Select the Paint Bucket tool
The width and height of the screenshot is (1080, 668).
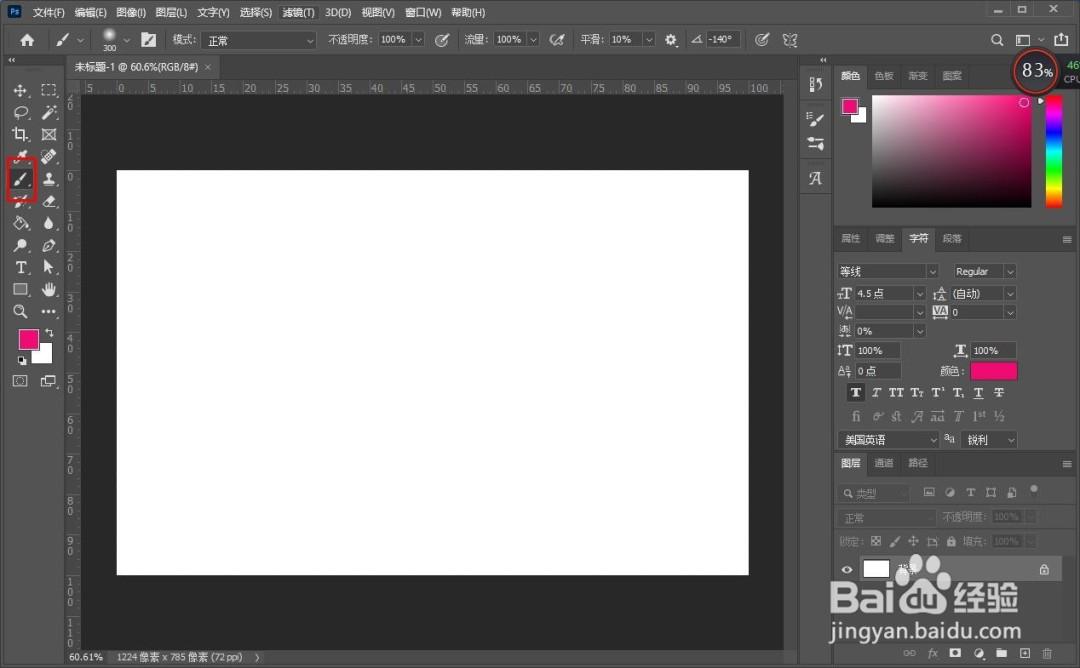click(21, 223)
